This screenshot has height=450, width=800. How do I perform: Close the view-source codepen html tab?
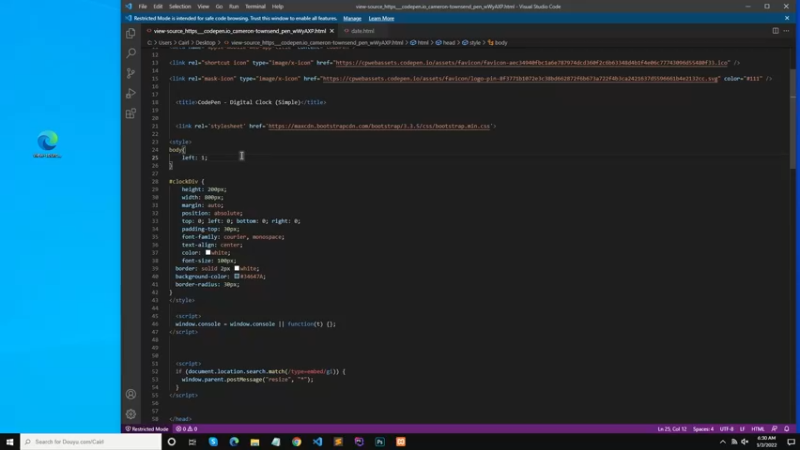[332, 31]
